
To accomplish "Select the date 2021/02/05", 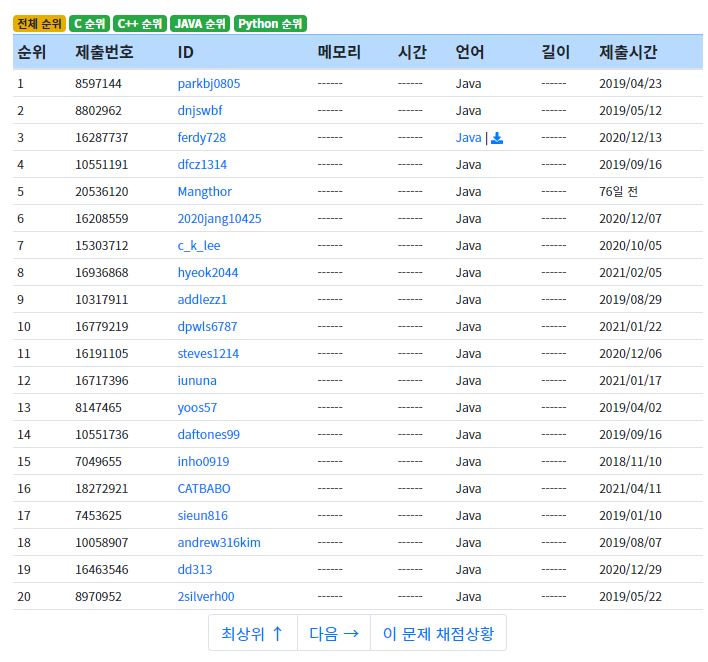I will click(630, 273).
